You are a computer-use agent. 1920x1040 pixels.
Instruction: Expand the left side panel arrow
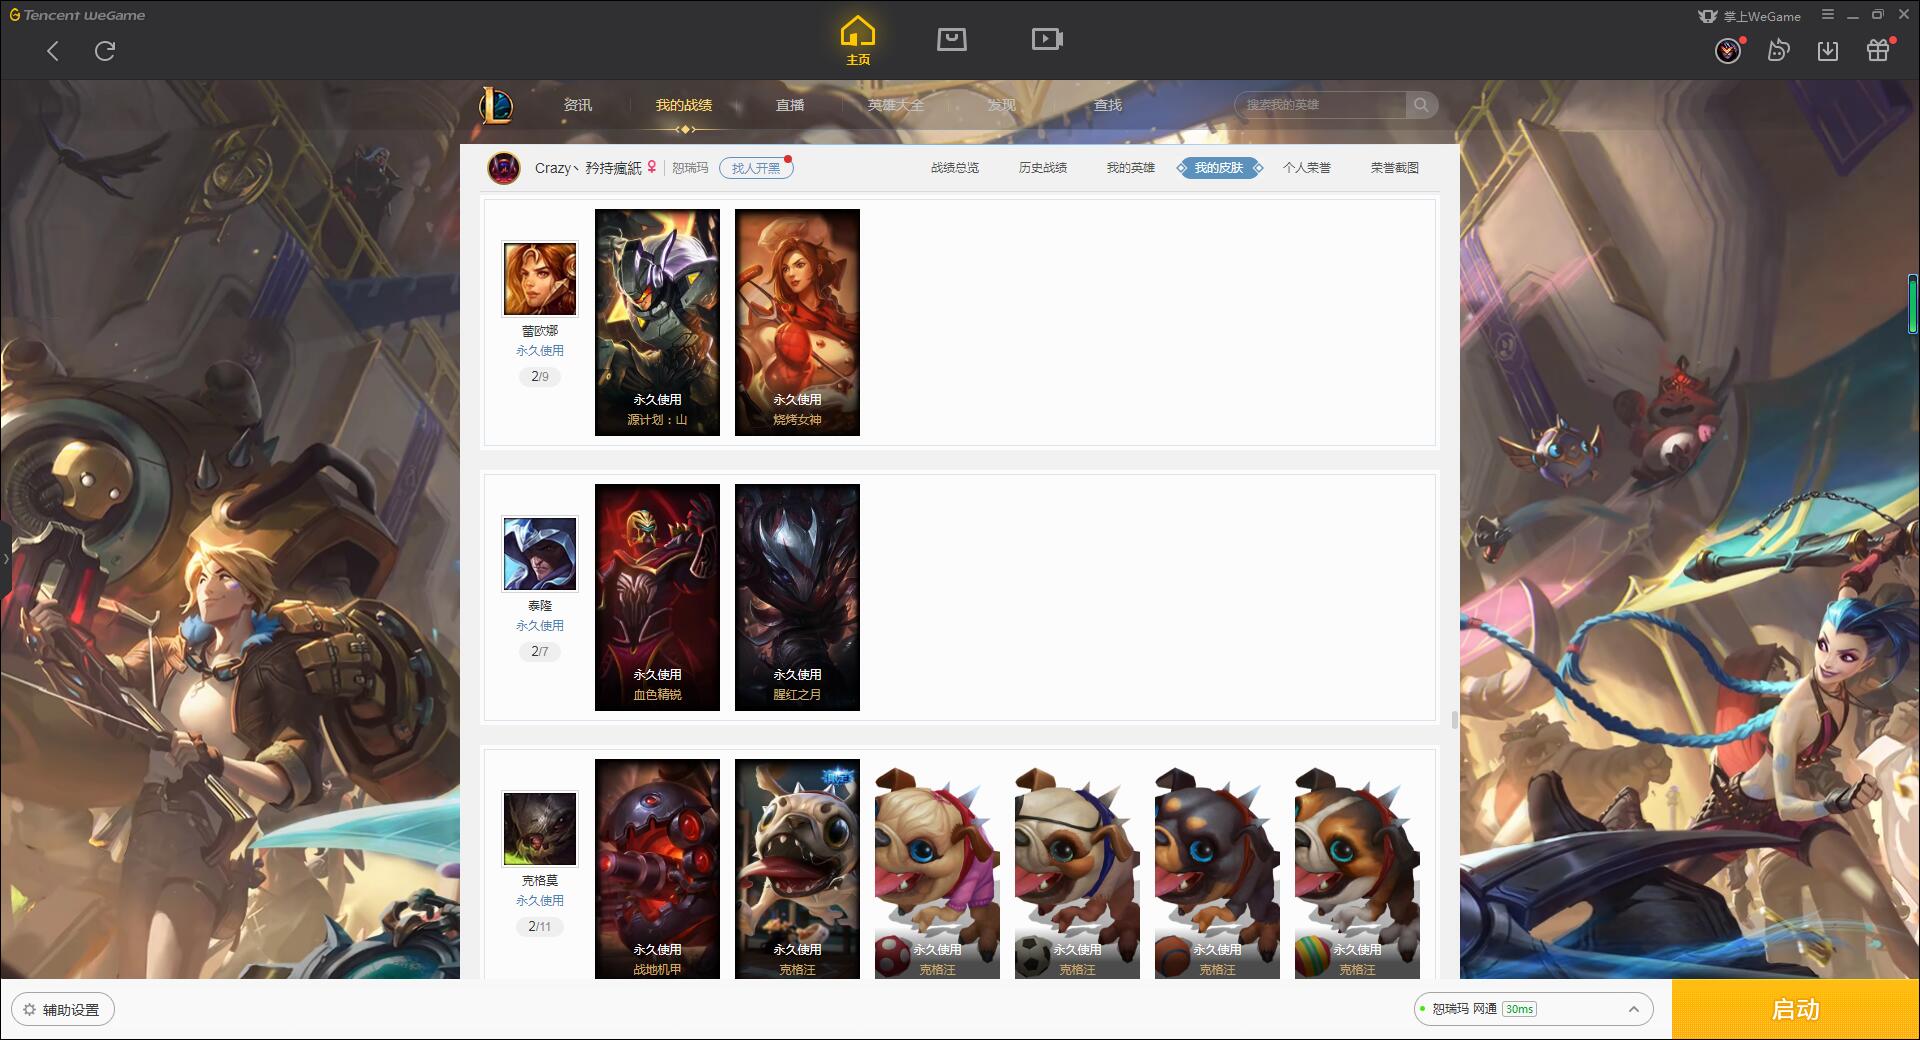pos(5,558)
